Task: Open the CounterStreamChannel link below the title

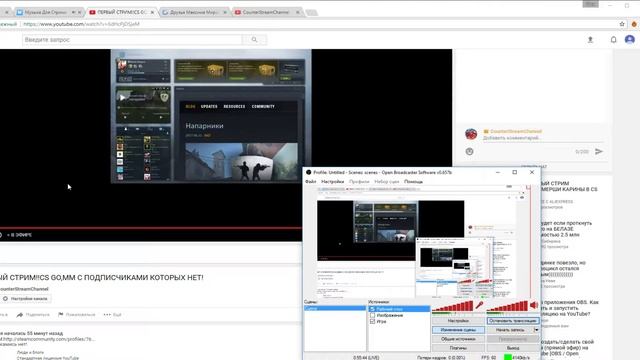Action: [x=24, y=289]
